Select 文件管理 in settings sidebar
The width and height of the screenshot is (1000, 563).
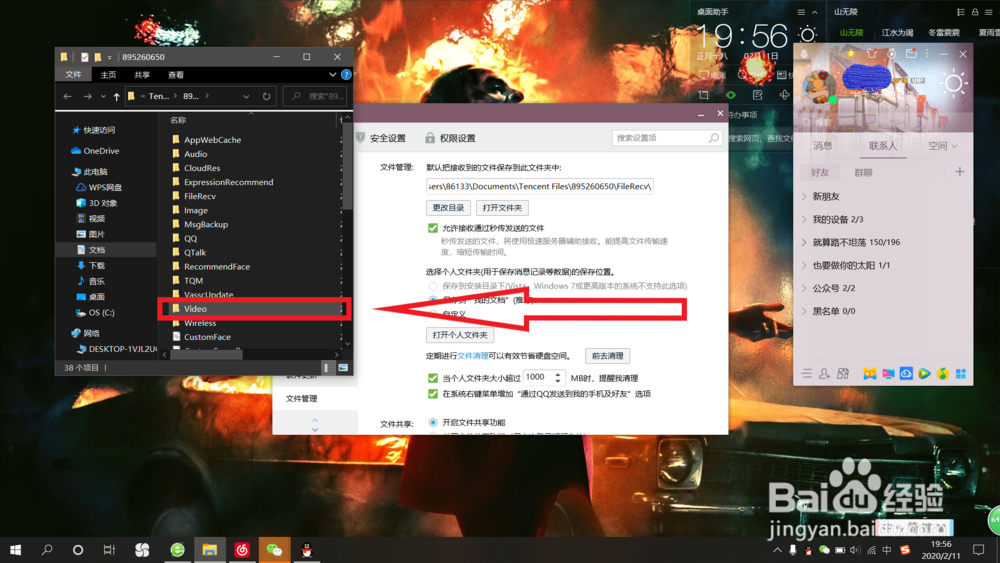pos(302,398)
